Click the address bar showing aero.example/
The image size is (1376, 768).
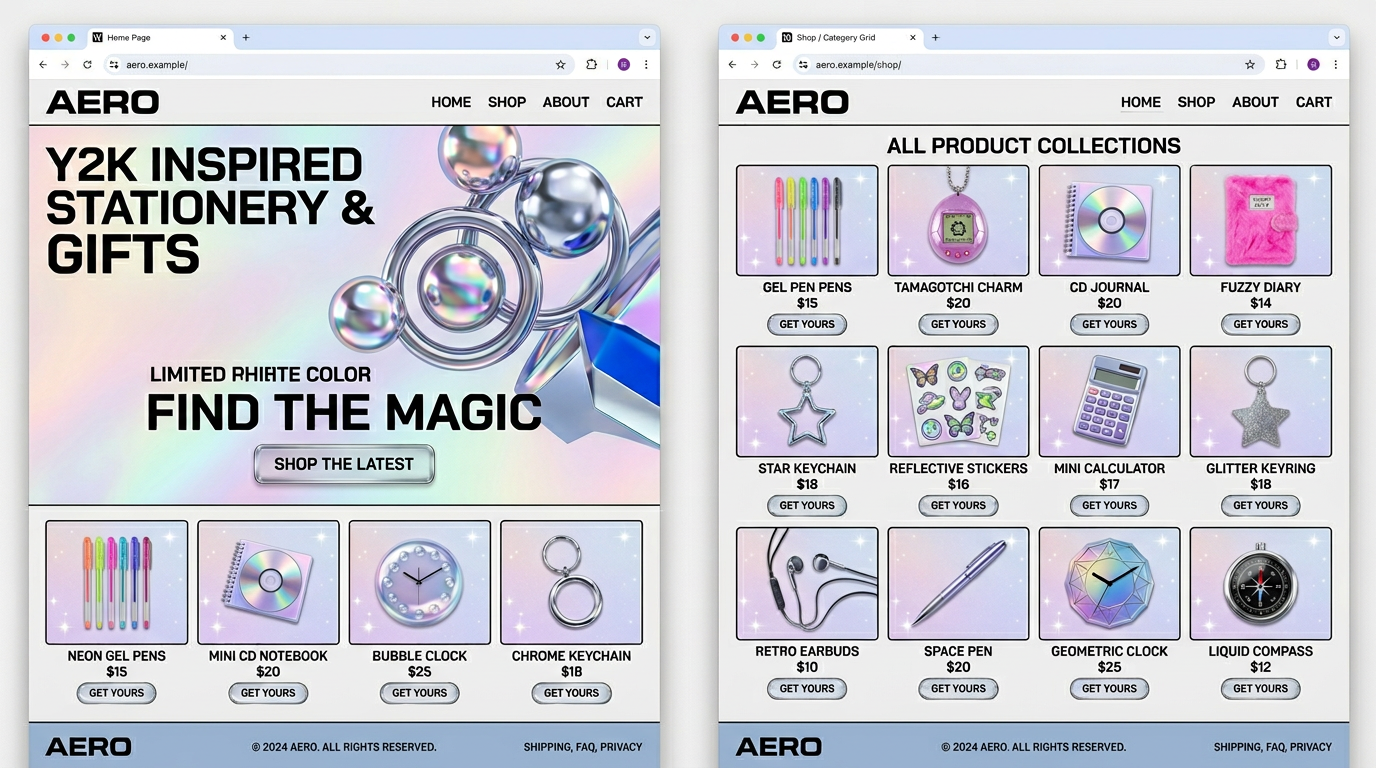click(x=330, y=65)
